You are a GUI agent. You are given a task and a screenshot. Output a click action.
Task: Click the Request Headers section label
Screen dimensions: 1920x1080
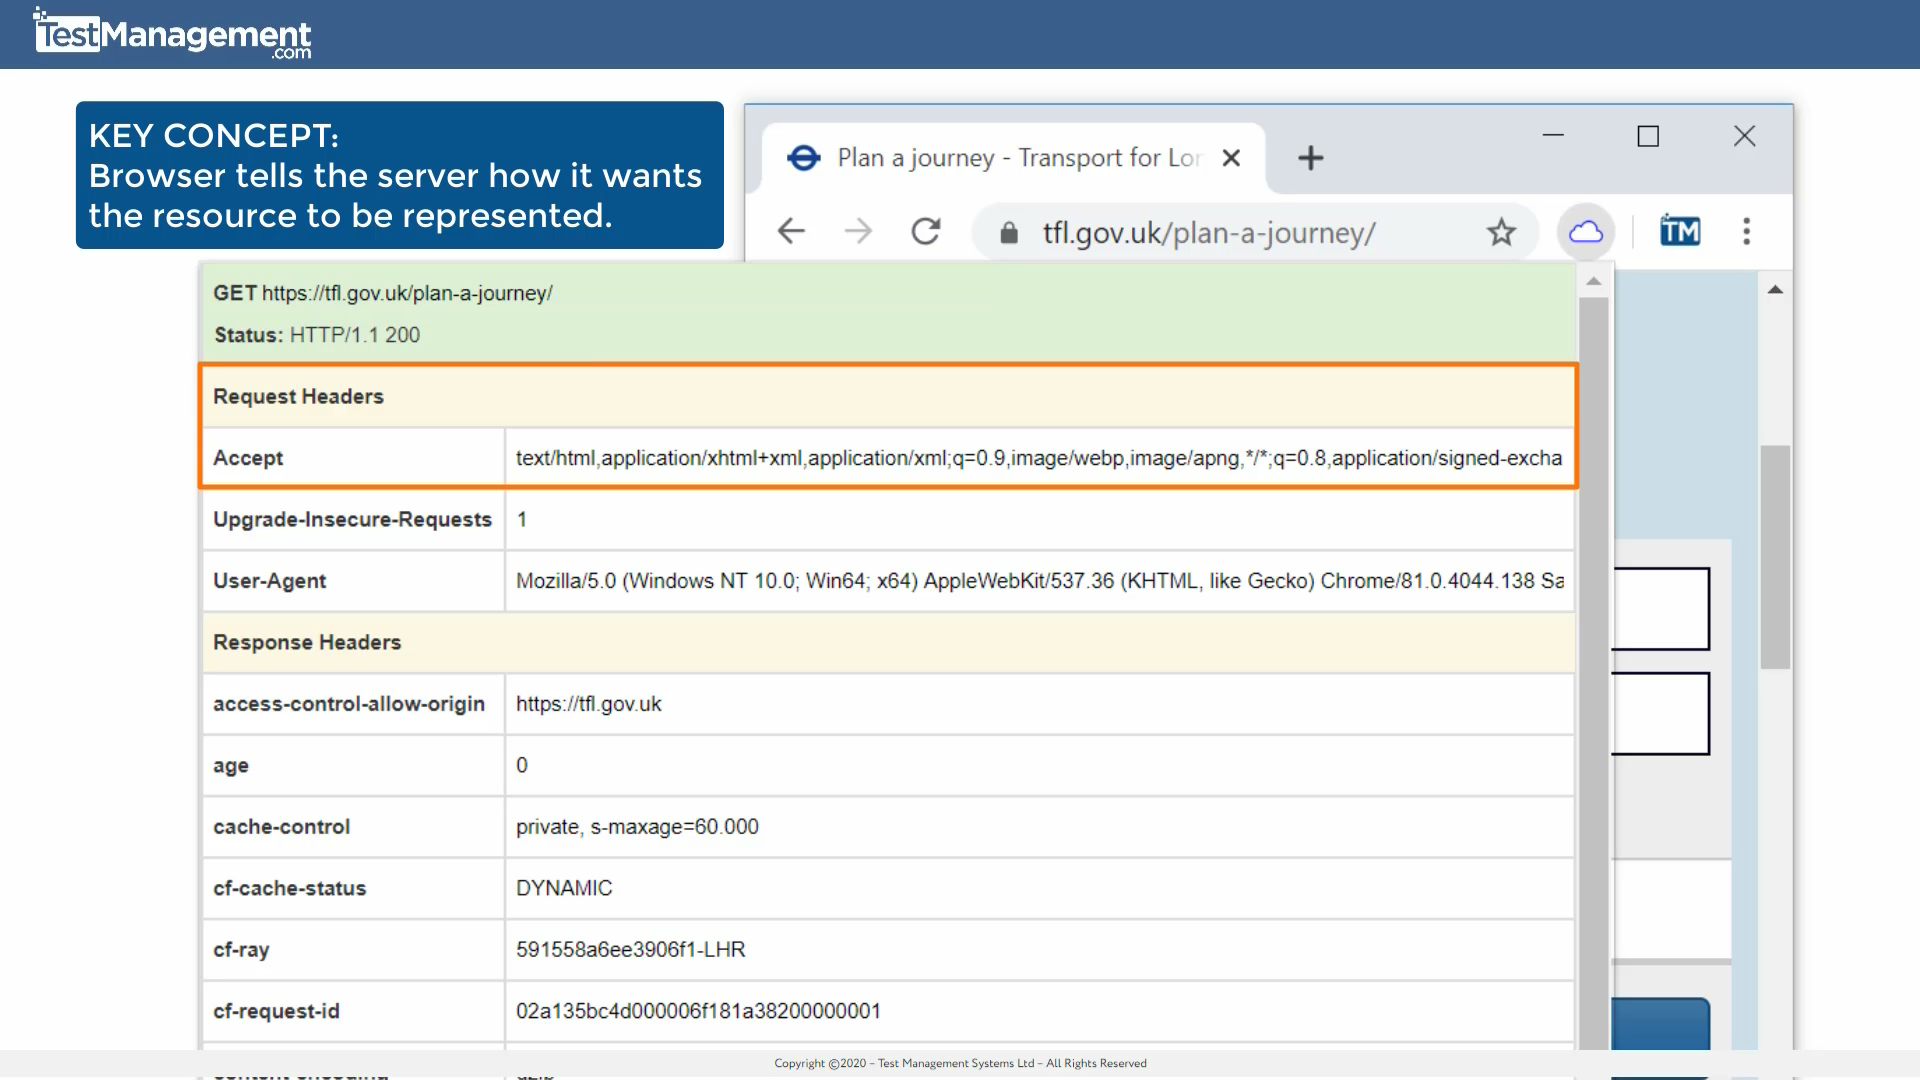coord(298,396)
